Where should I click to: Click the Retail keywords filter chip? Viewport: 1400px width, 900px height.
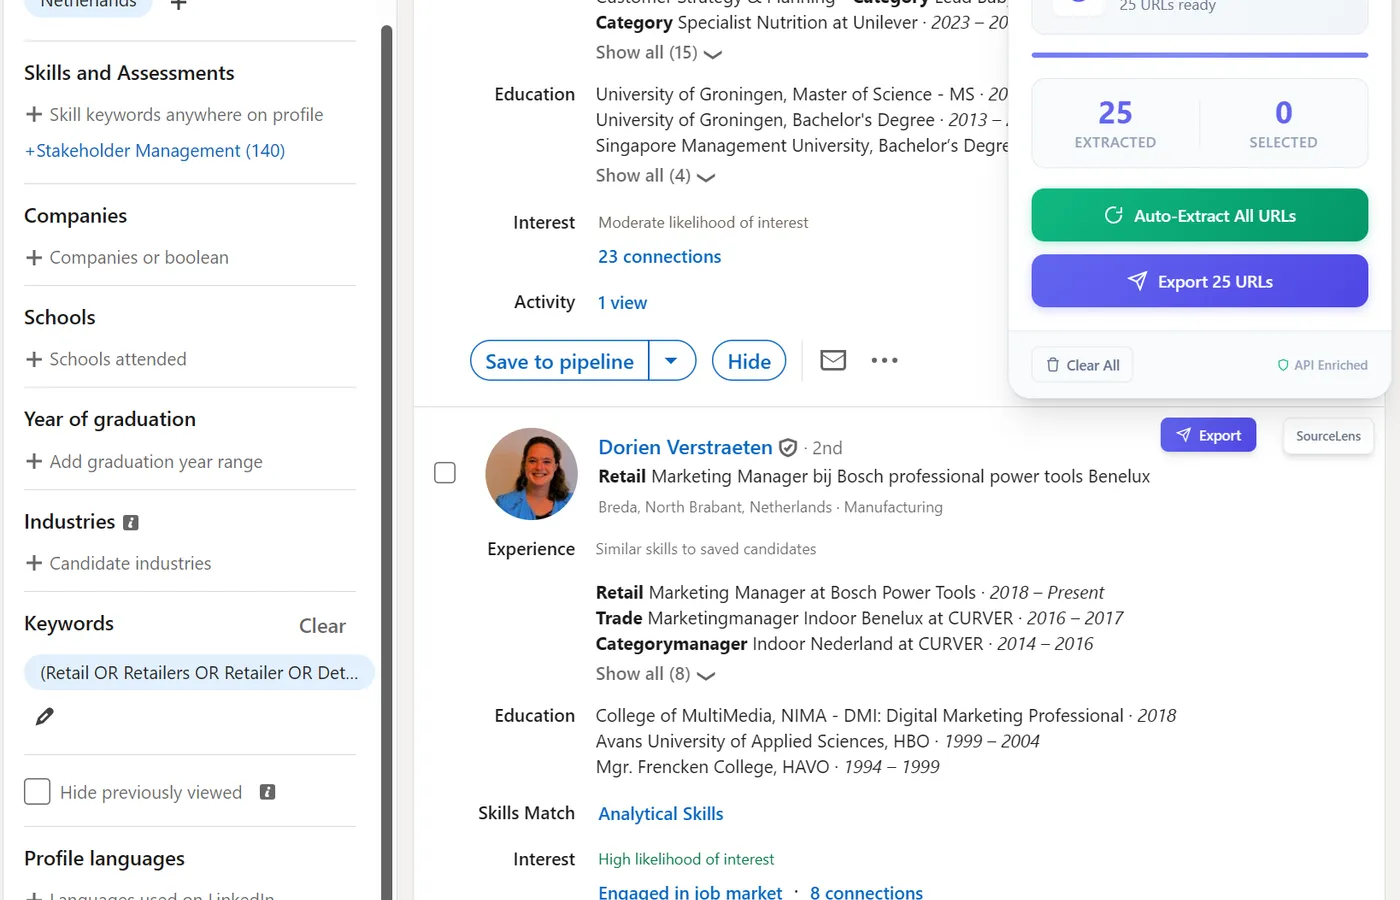point(198,672)
